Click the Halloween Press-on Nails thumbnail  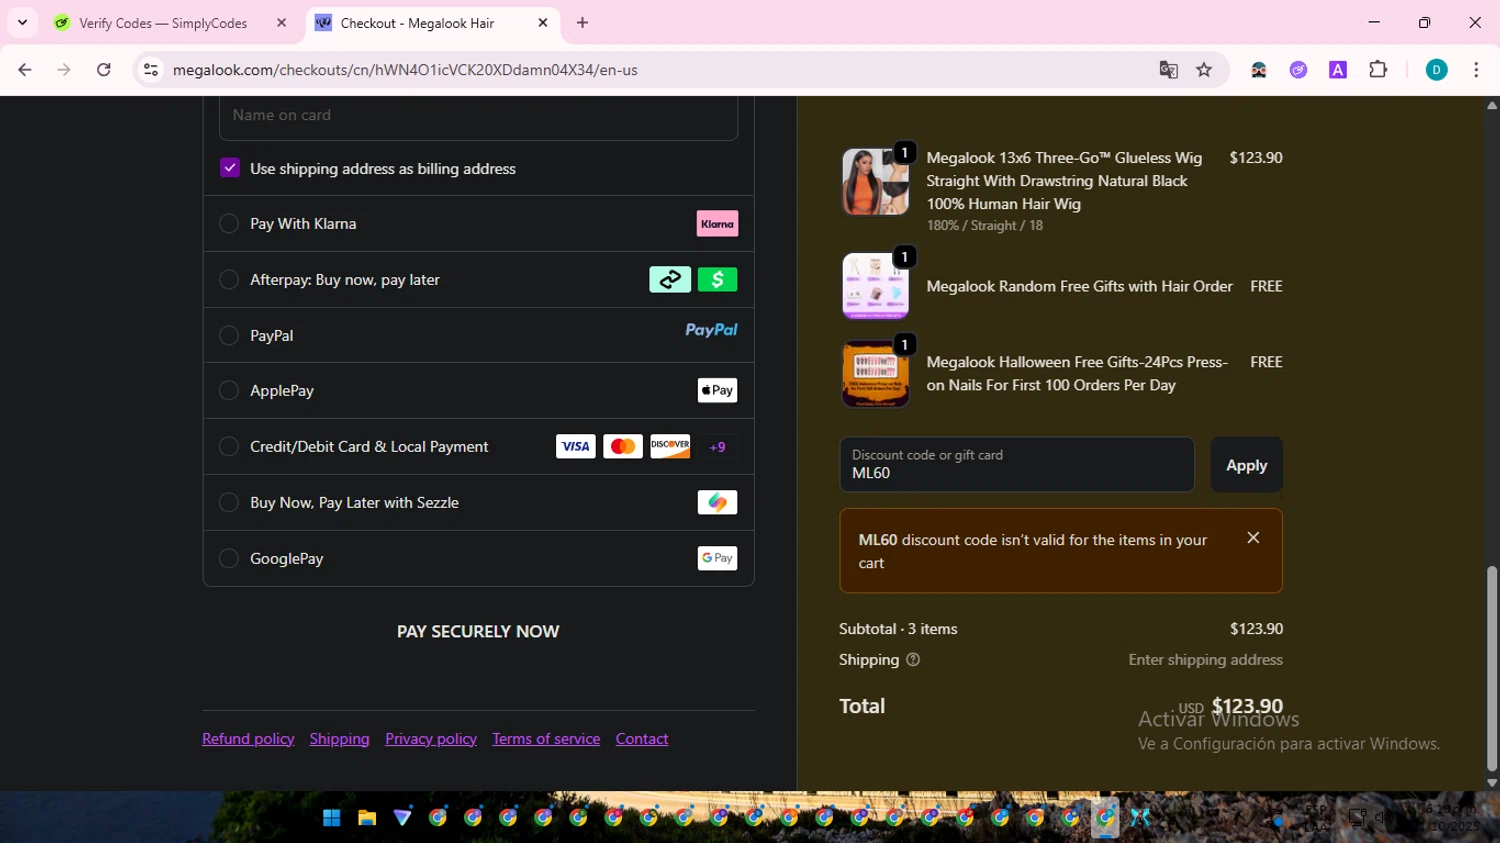875,374
